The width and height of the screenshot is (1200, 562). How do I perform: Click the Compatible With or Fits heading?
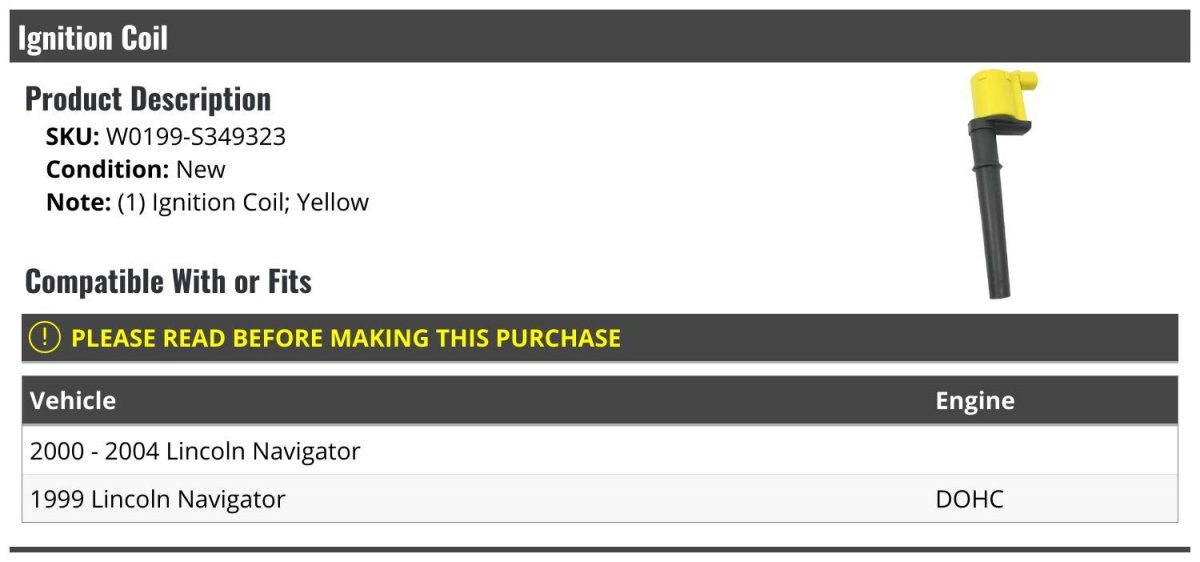click(x=168, y=282)
